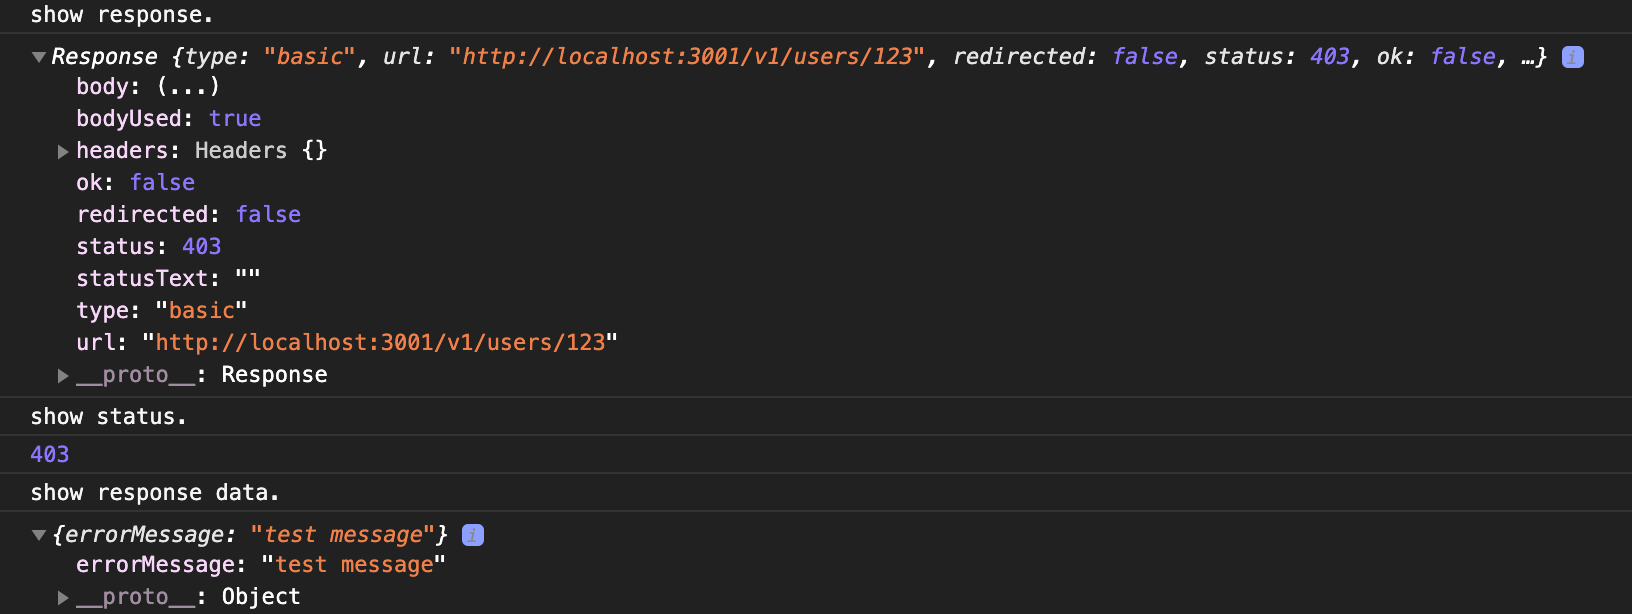Select the bodyUsed: true property
This screenshot has width=1632, height=614.
pos(168,119)
